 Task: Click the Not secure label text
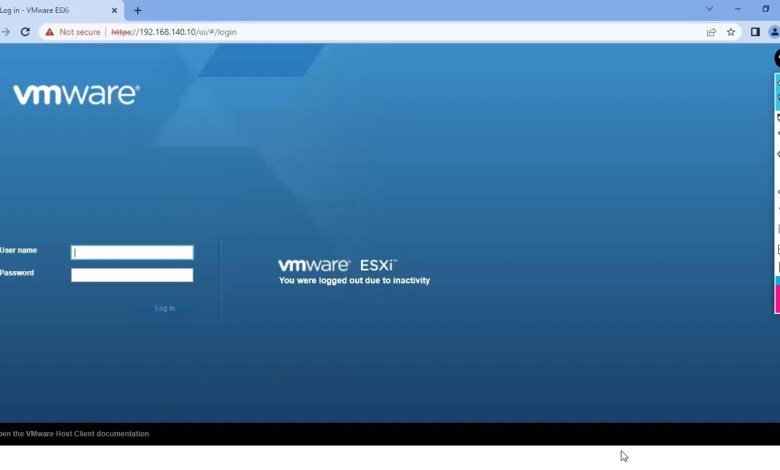pyautogui.click(x=80, y=32)
